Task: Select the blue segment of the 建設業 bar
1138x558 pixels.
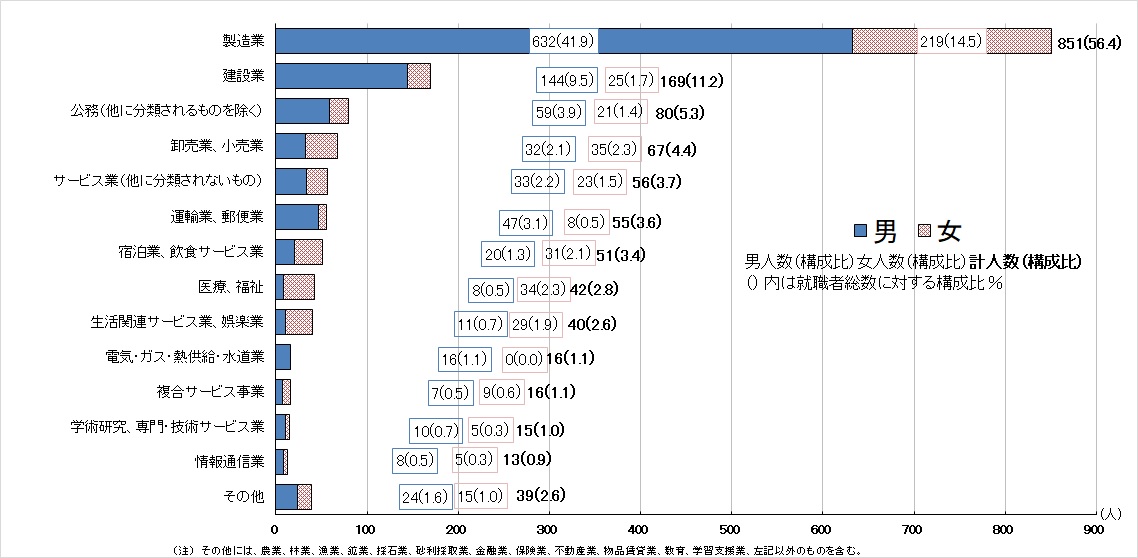Action: (341, 76)
